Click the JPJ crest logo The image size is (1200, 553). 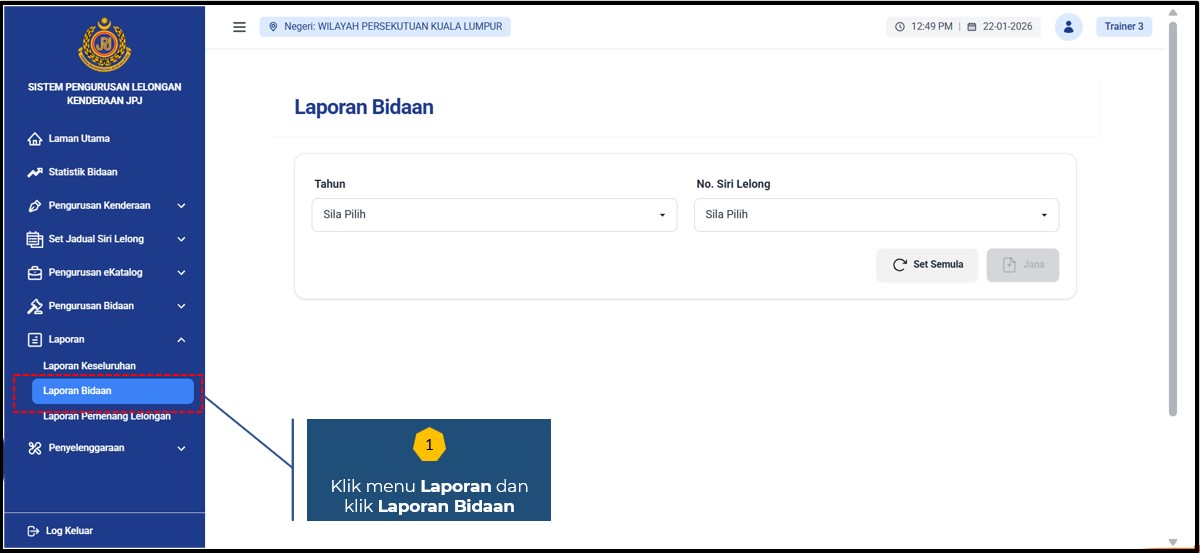pos(104,43)
